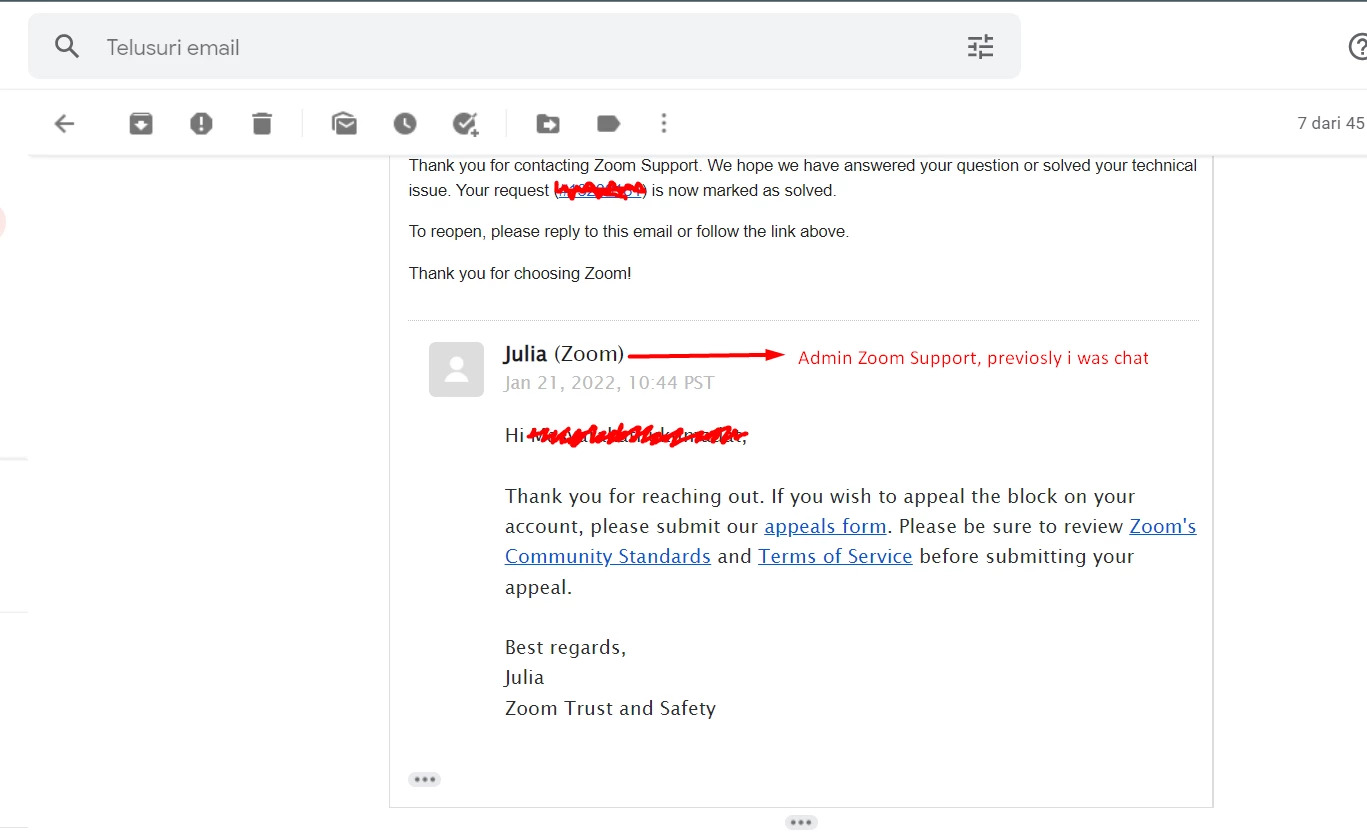Move email to folder icon
The width and height of the screenshot is (1367, 839).
click(x=548, y=124)
